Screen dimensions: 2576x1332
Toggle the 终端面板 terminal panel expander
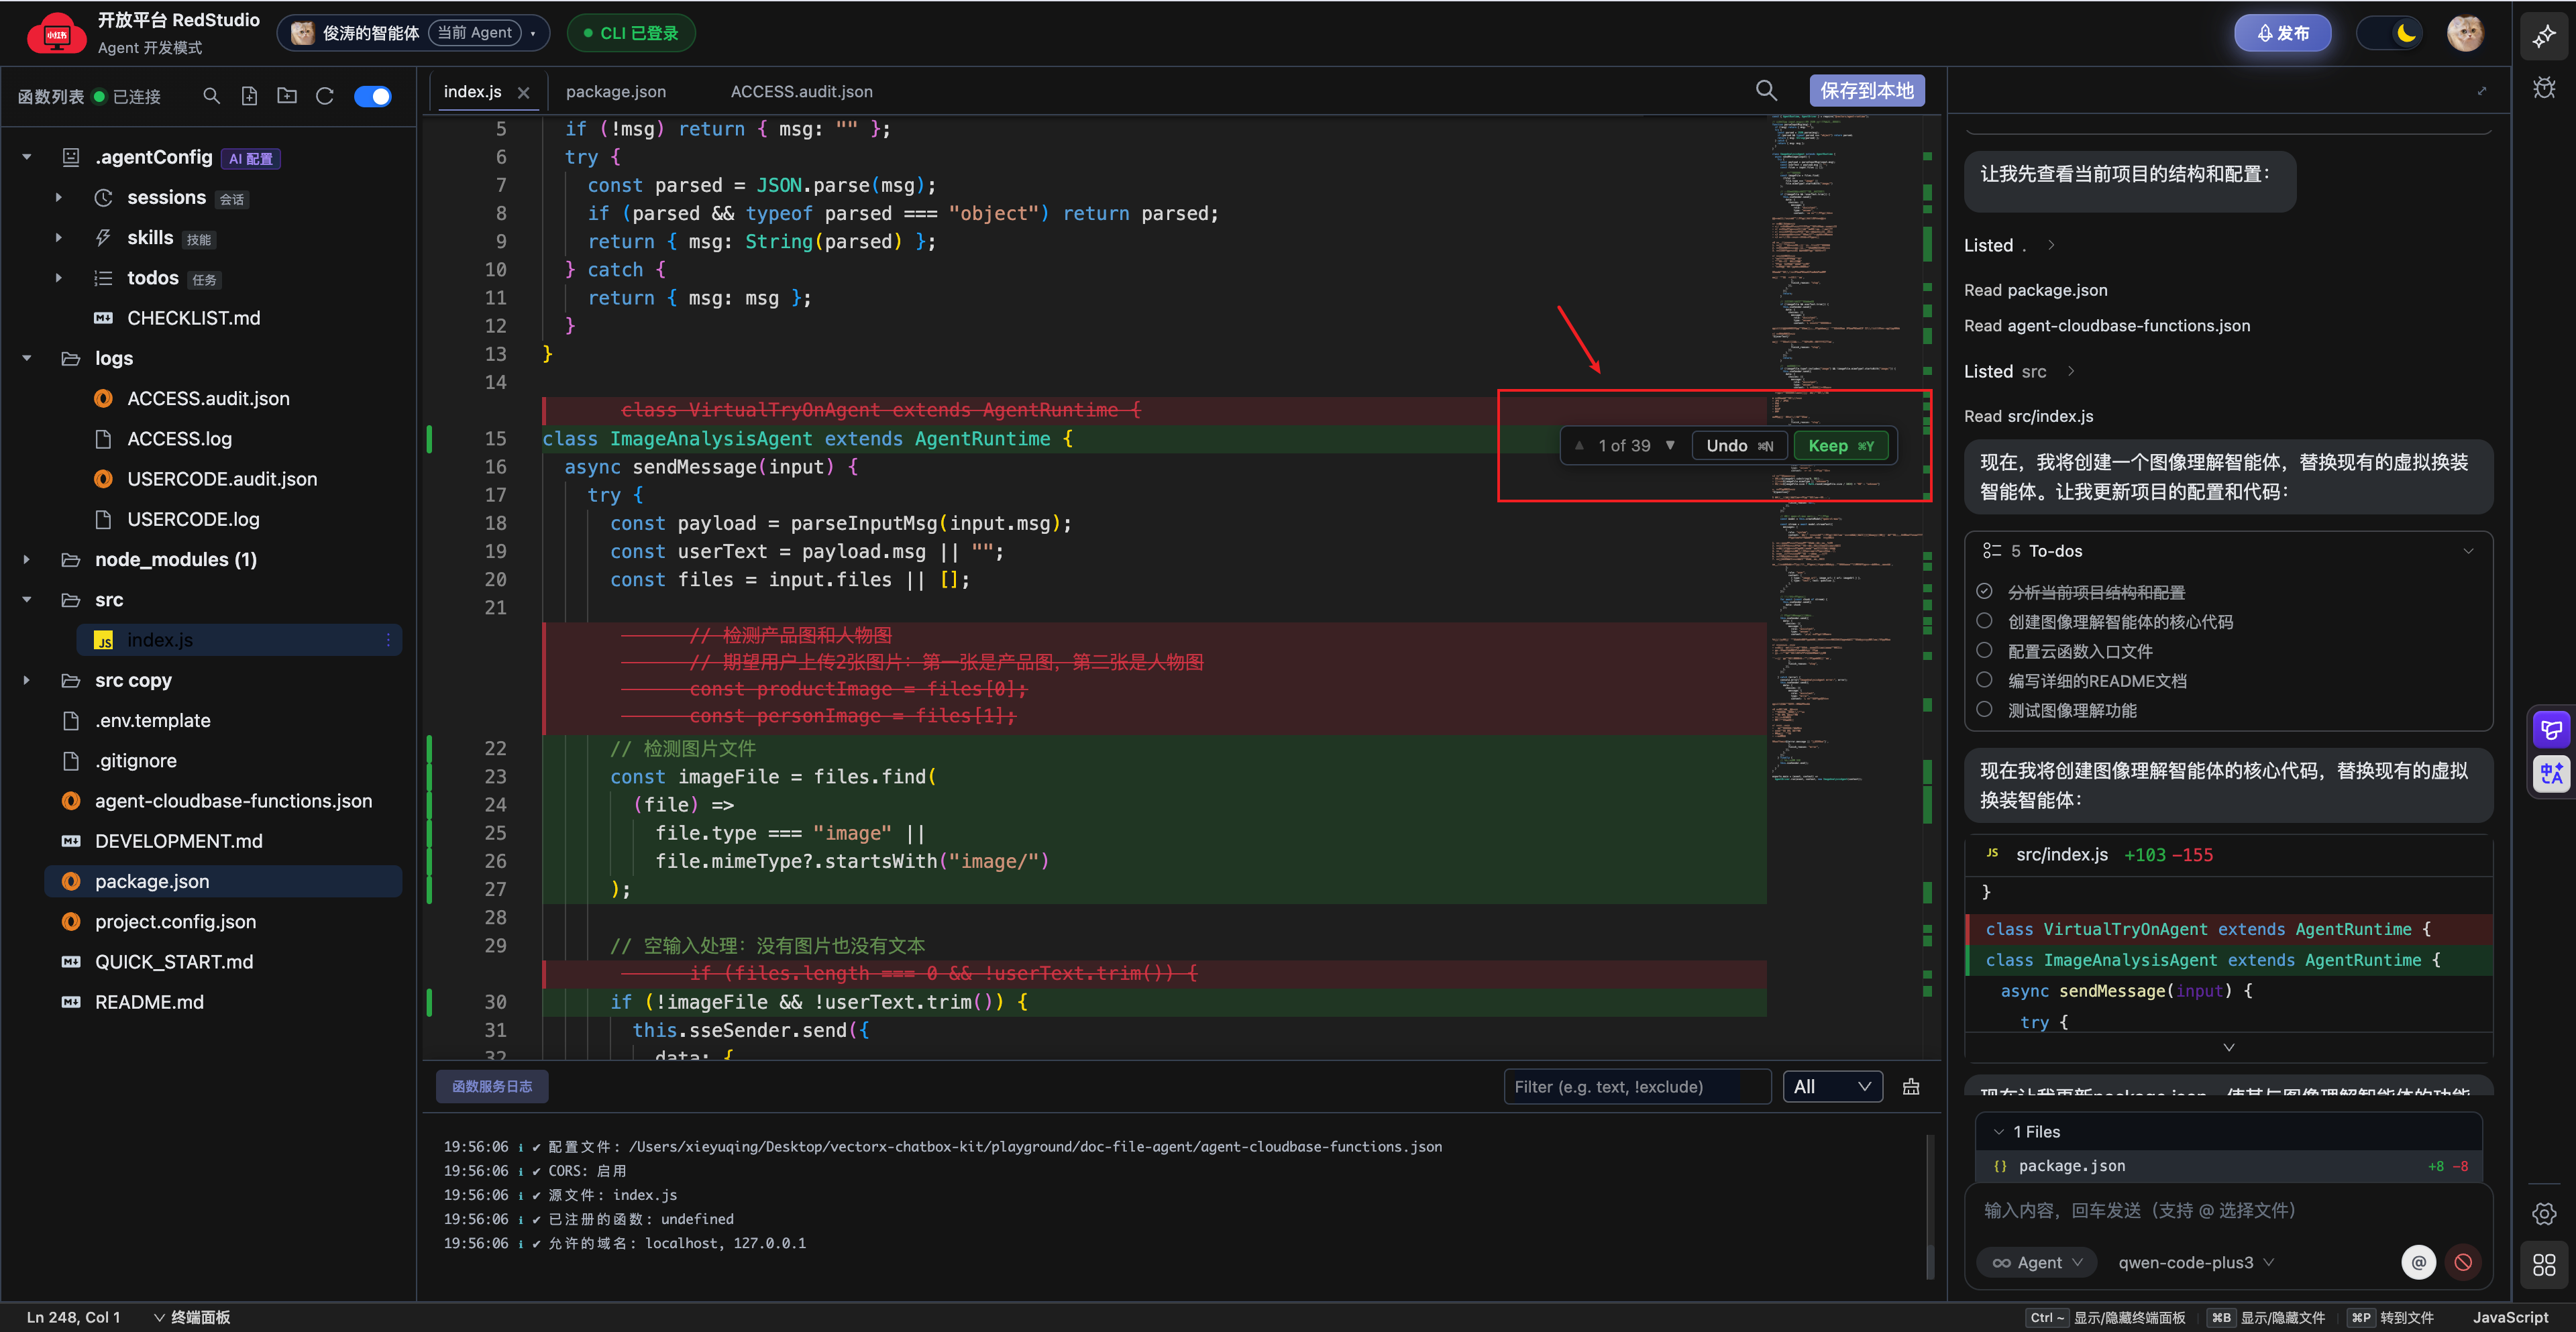click(192, 1317)
